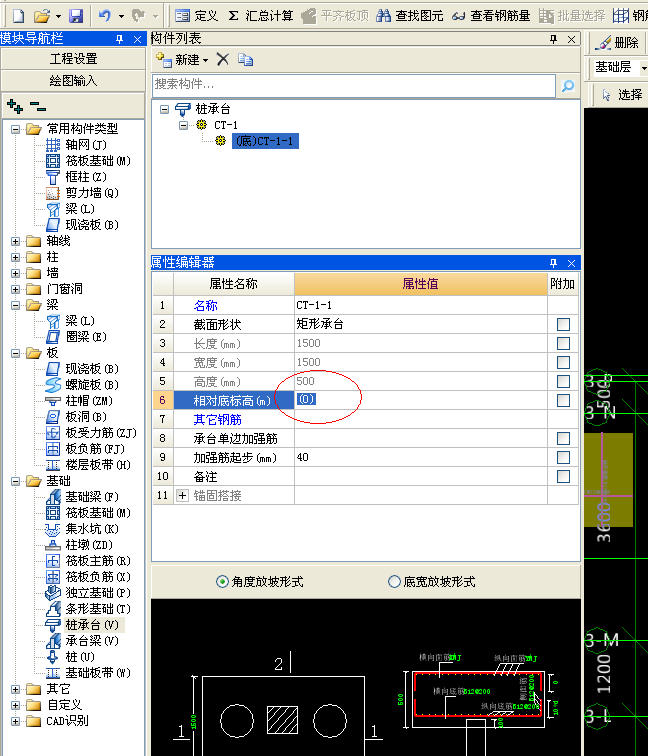Expand the 轴线 folder

[x=15, y=241]
